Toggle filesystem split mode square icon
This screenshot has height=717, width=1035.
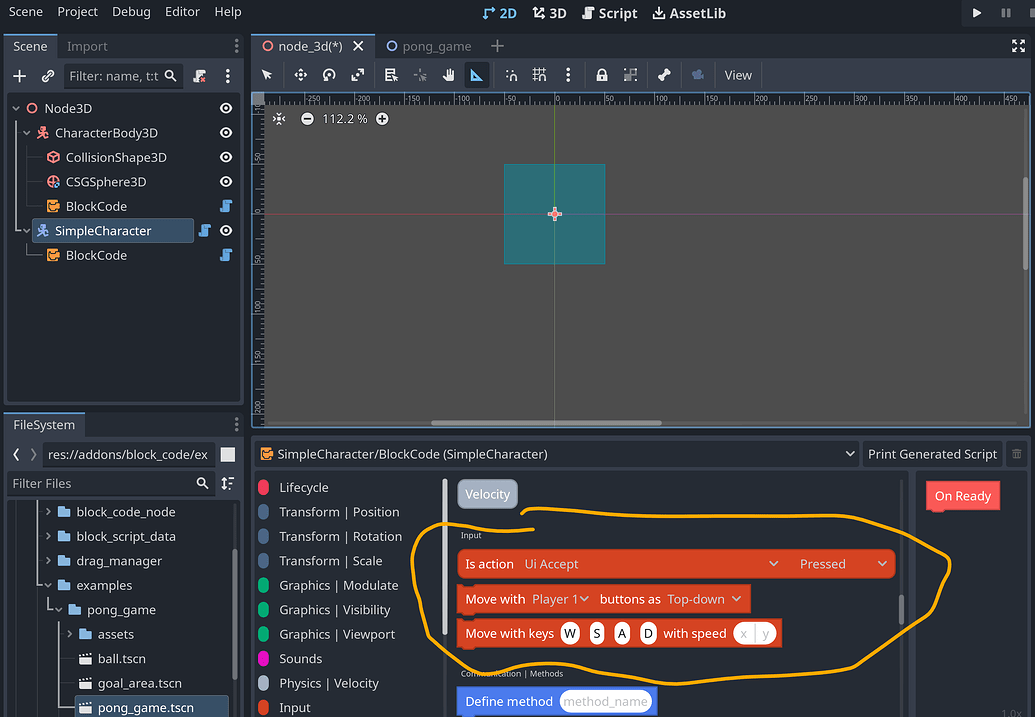[x=228, y=454]
